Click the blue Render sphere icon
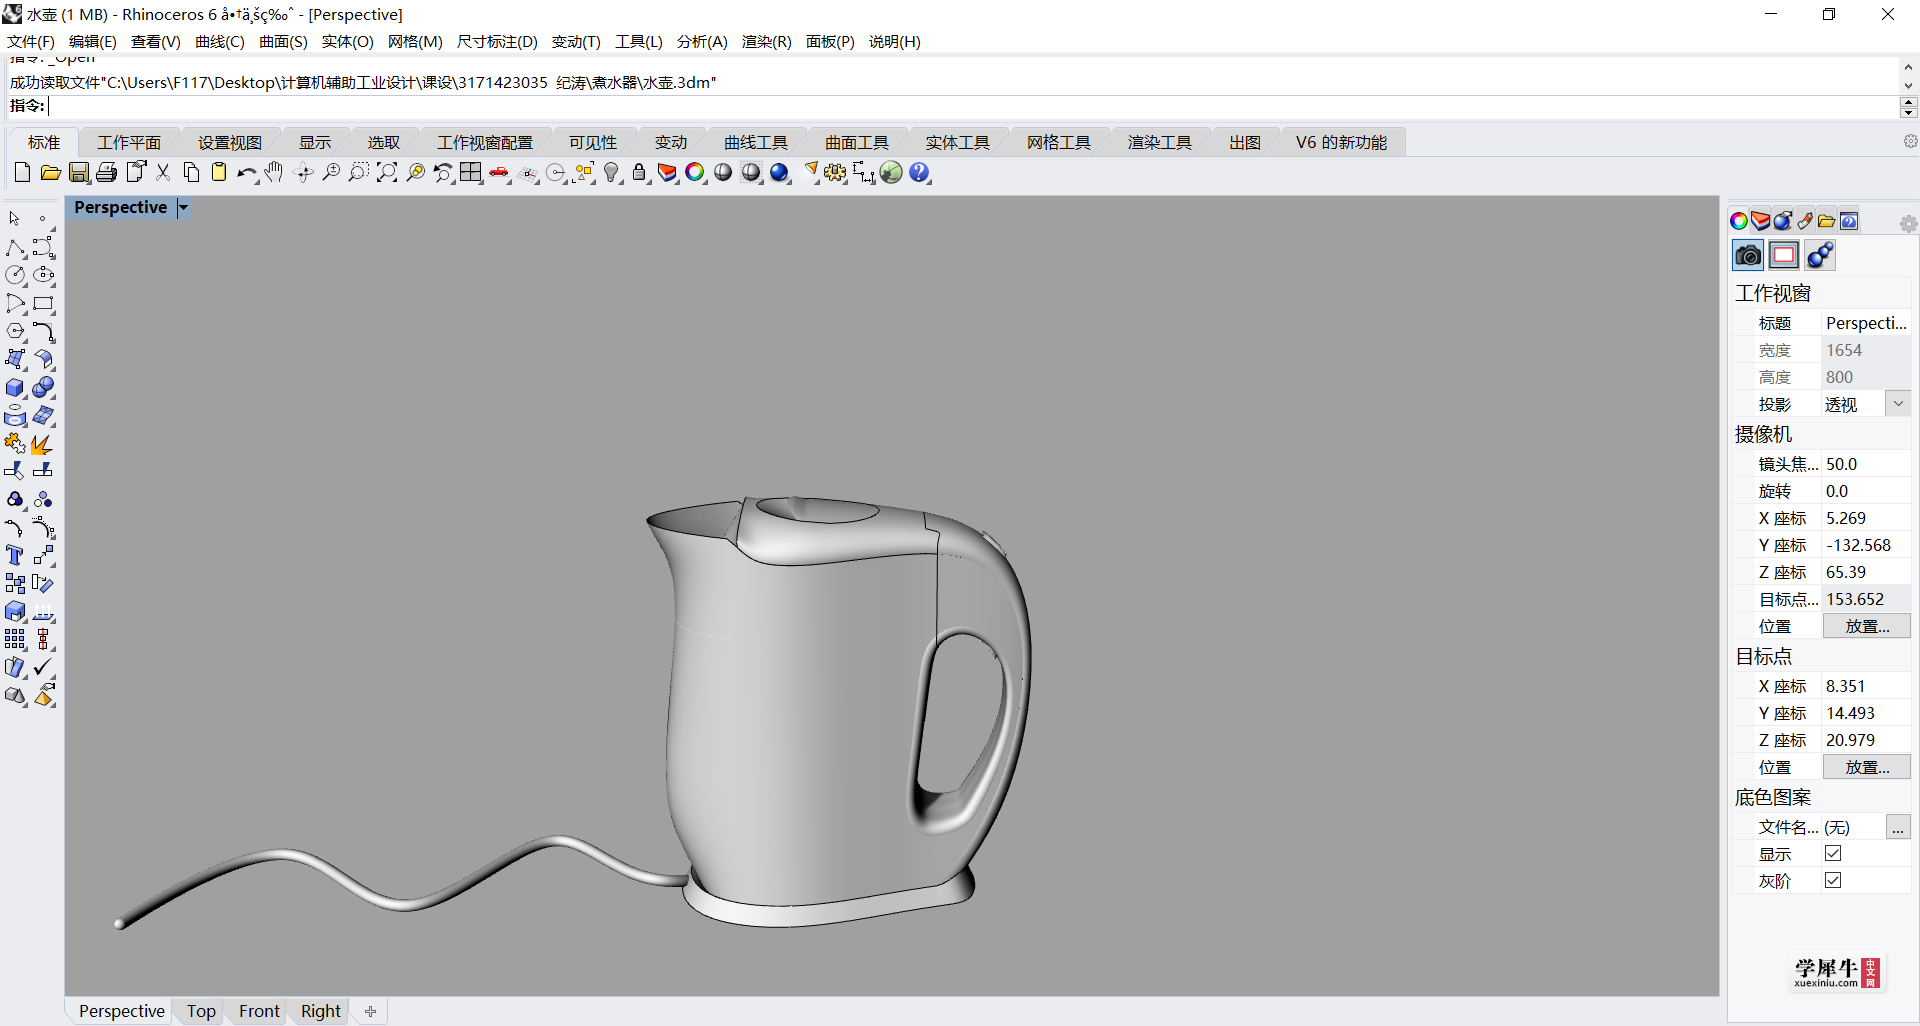Image resolution: width=1920 pixels, height=1026 pixels. pos(780,173)
